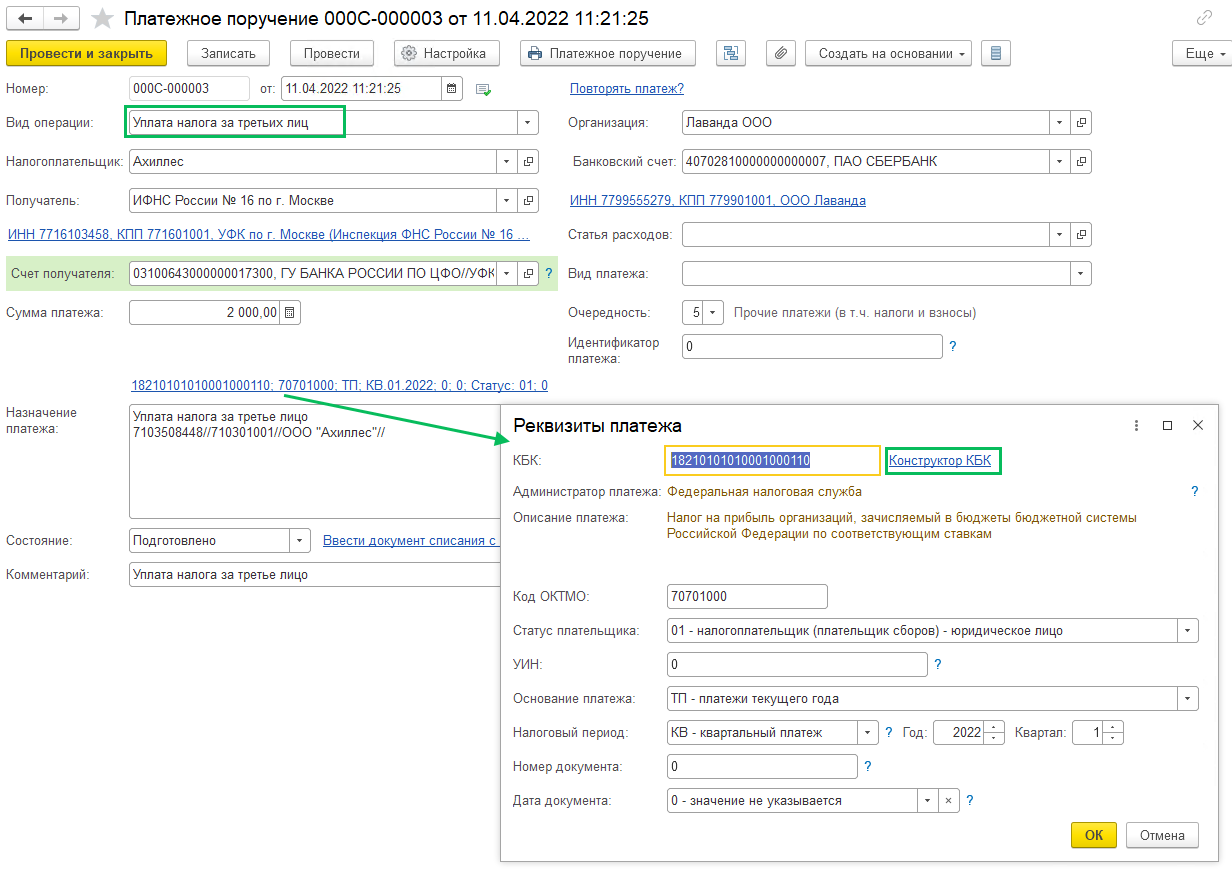
Task: Confirm dialog with ОК
Action: pos(1094,835)
